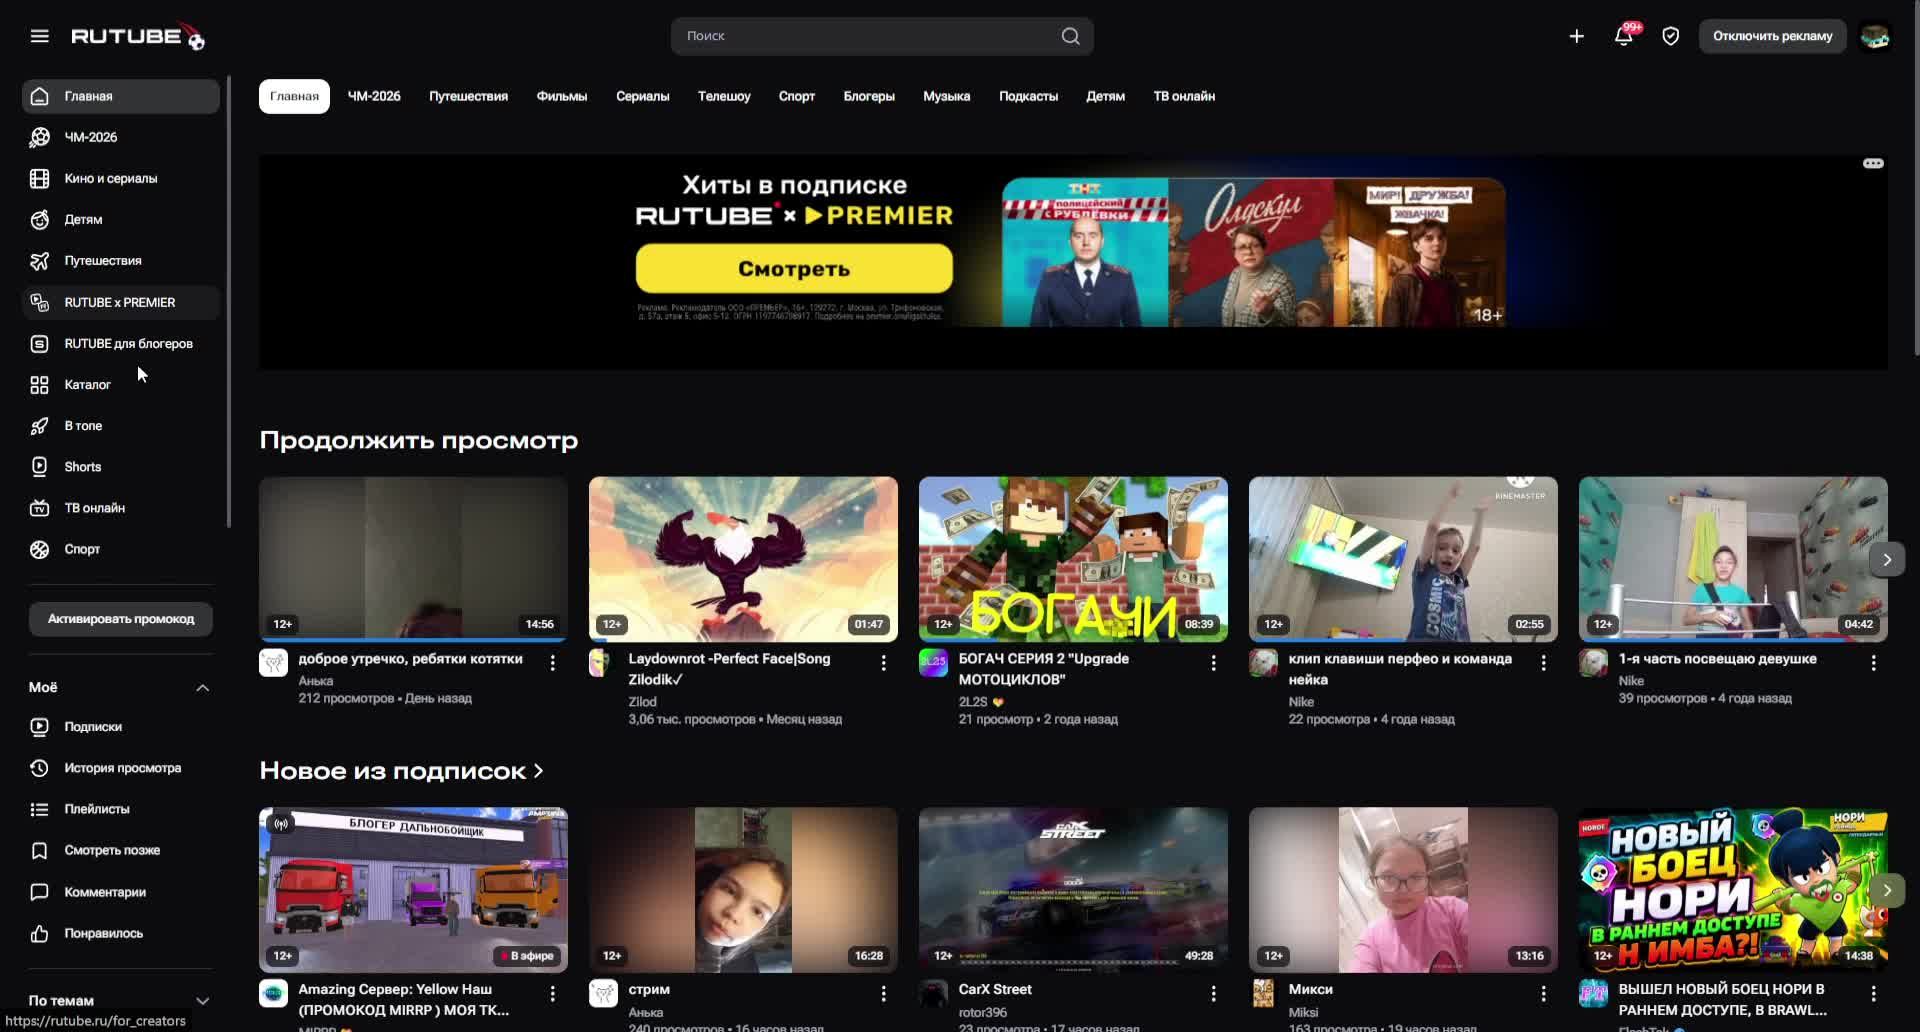The image size is (1920, 1032).
Task: Open options for доброе утречко video
Action: tap(553, 663)
